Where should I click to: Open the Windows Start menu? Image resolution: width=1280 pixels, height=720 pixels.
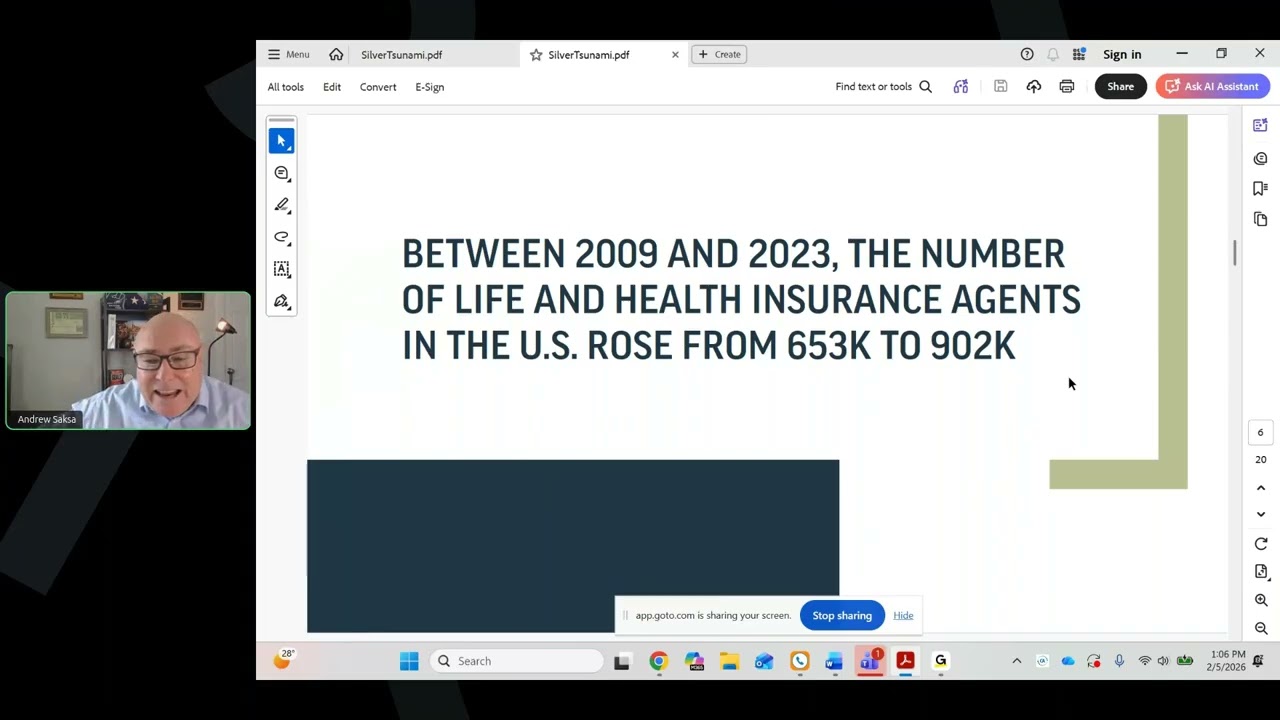tap(409, 661)
